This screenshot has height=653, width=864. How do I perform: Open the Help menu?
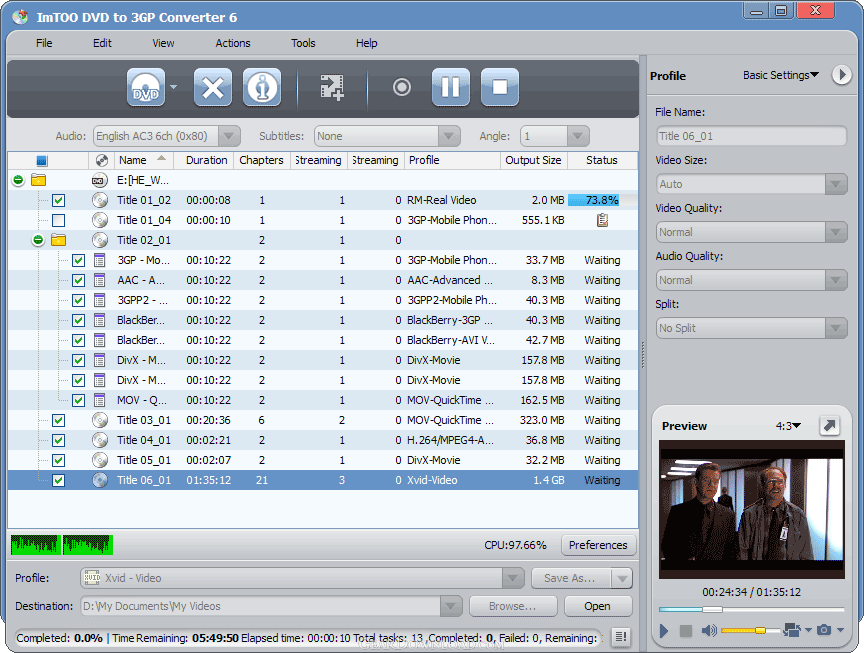[x=366, y=43]
